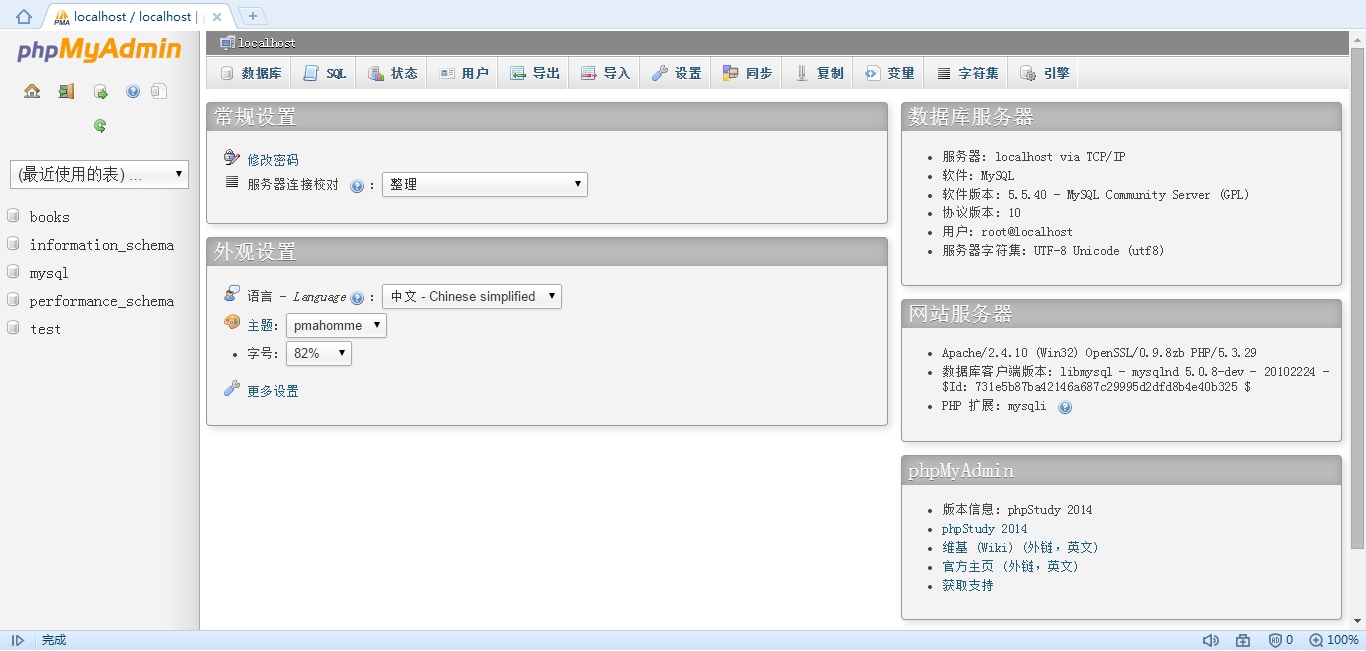The image size is (1366, 651).
Task: Click the phpMyAdmin logo
Action: click(x=99, y=50)
